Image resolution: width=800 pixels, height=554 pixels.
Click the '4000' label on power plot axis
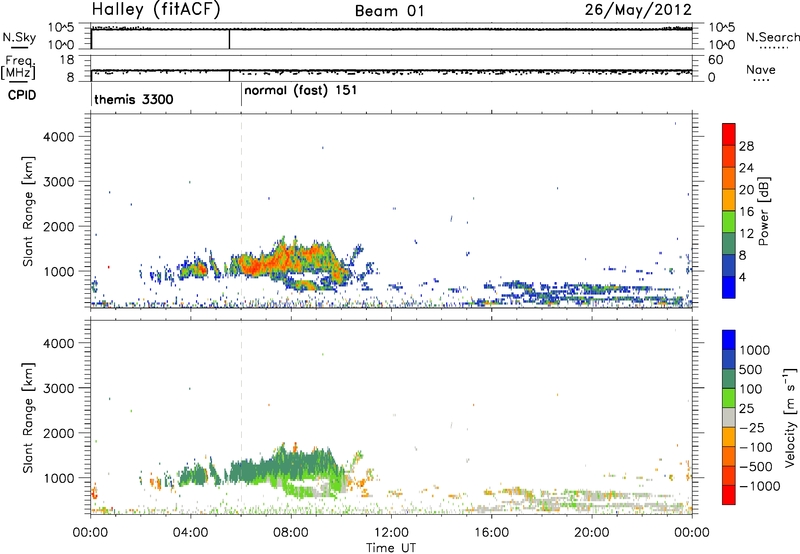pos(58,137)
